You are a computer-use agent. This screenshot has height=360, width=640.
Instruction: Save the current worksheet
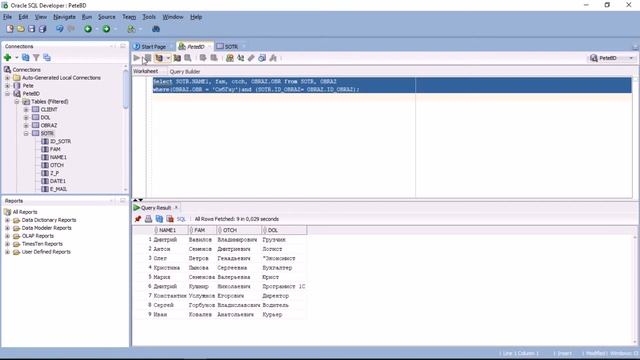(31, 29)
